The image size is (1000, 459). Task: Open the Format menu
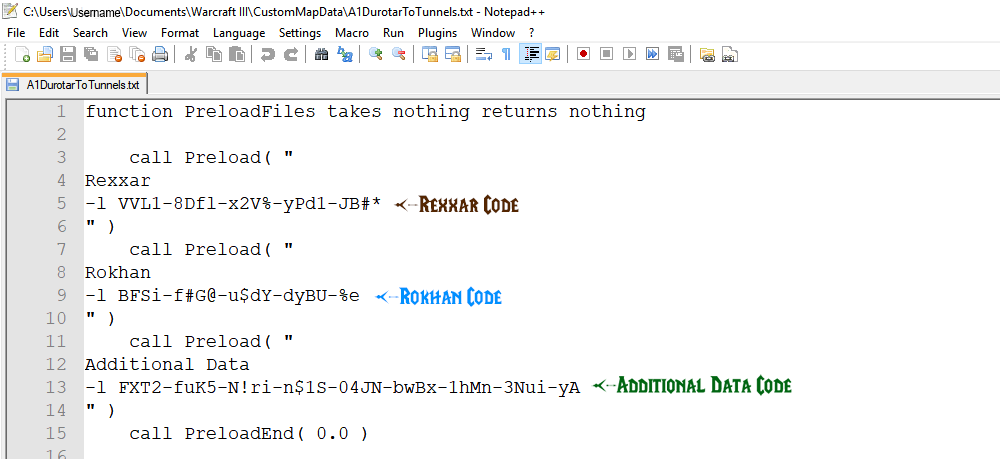tap(180, 33)
